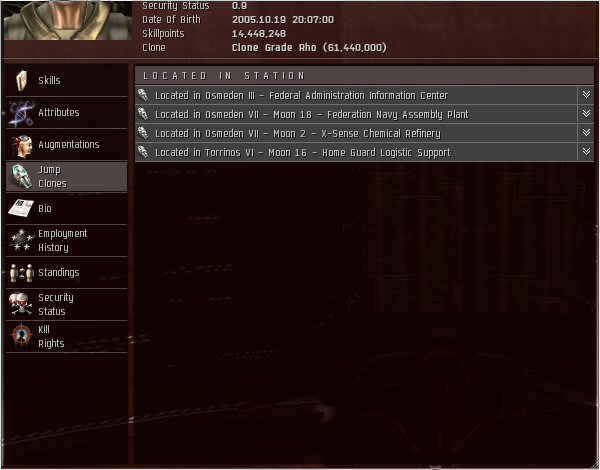Click the Kill Rights target icon

pos(22,336)
